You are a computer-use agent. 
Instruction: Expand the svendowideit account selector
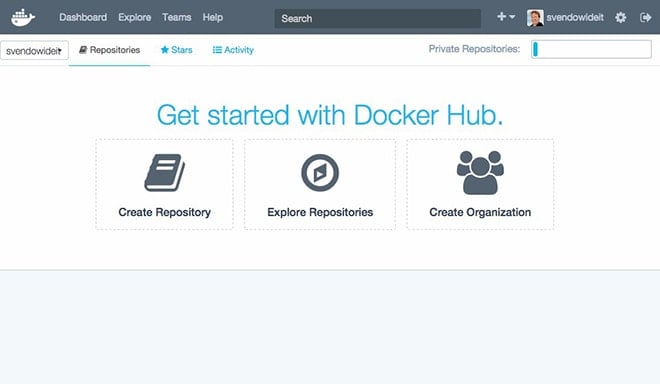35,51
